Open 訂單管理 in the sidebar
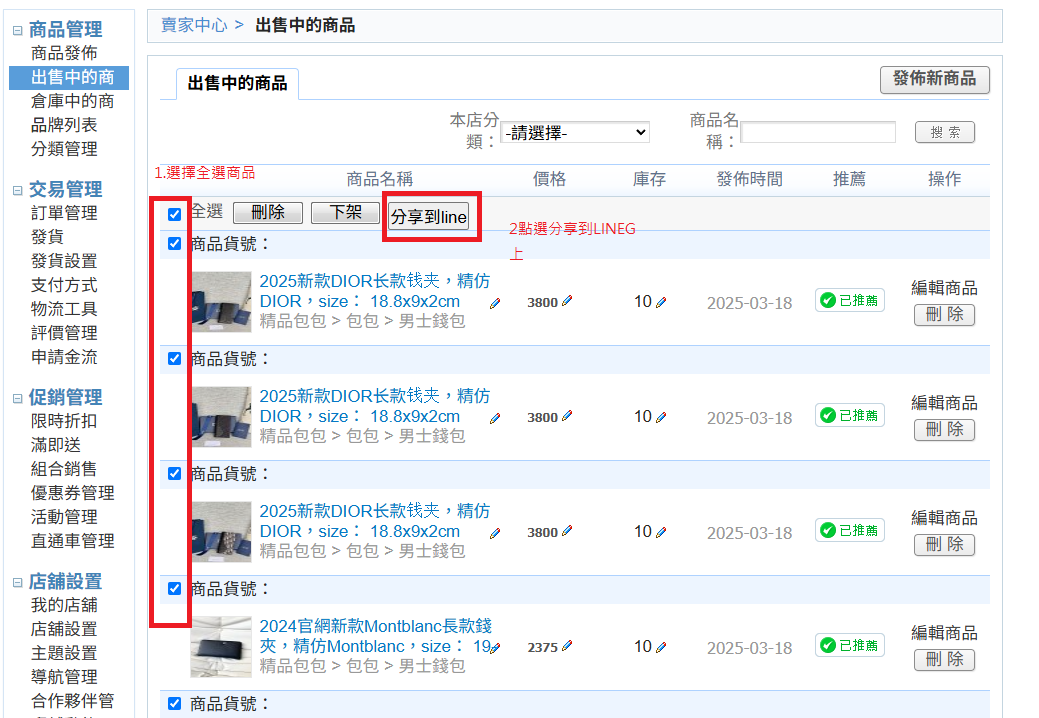 (64, 213)
